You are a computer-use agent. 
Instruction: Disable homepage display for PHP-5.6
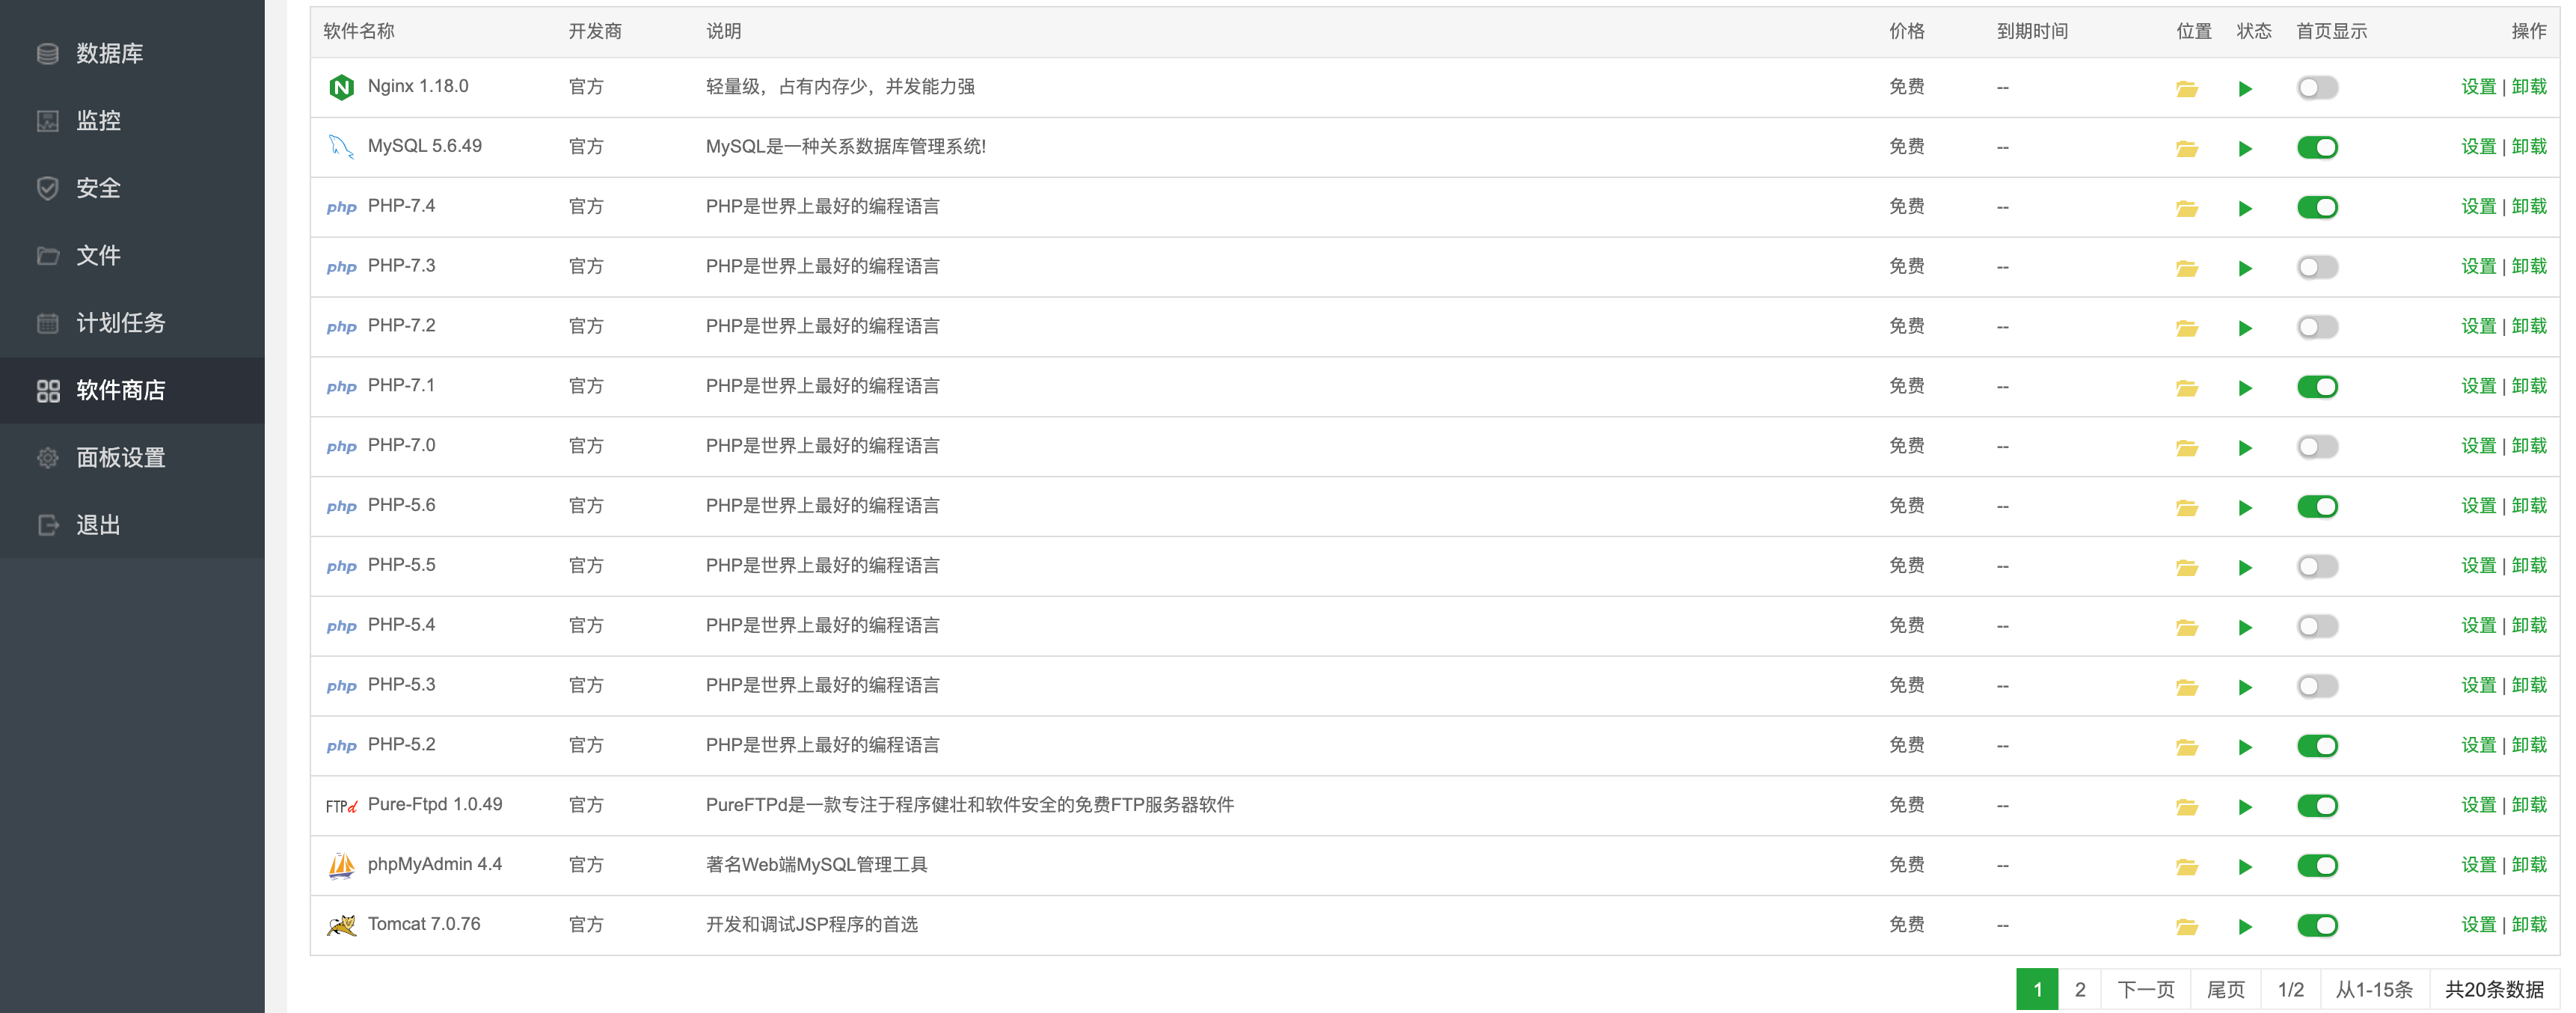pos(2317,507)
